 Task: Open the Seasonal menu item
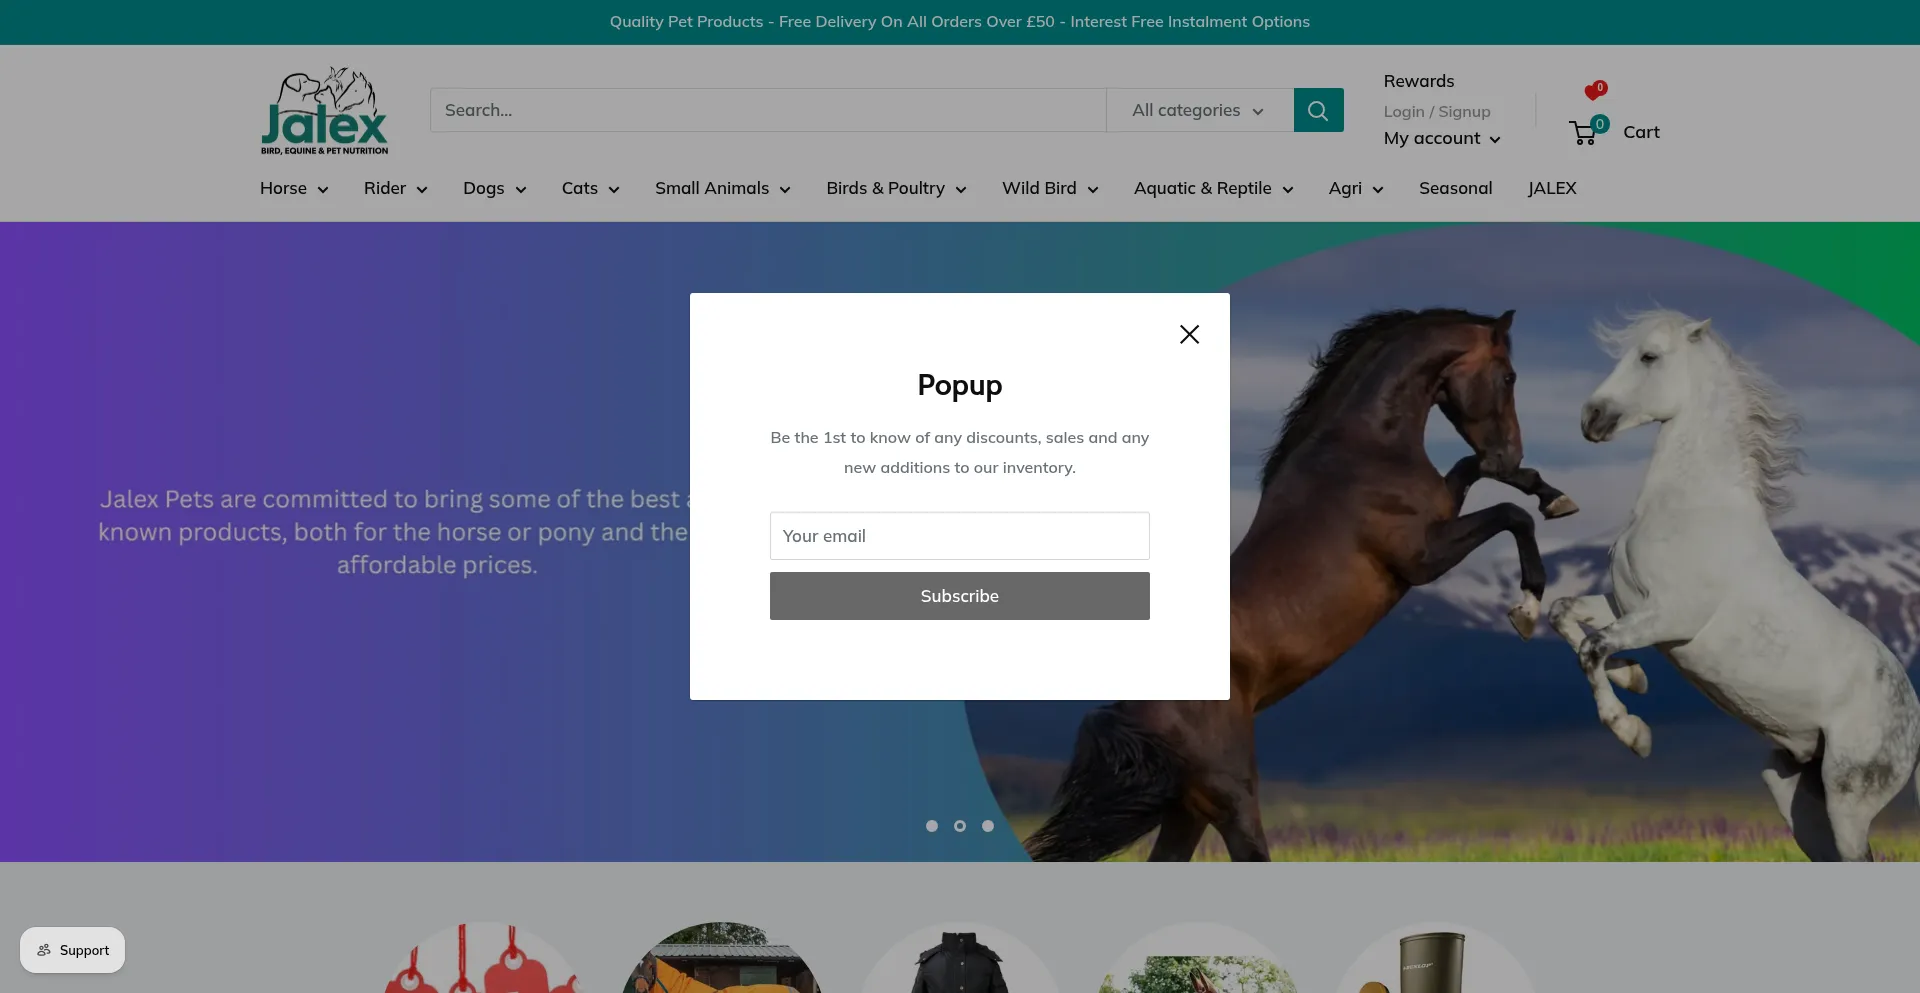coord(1456,188)
